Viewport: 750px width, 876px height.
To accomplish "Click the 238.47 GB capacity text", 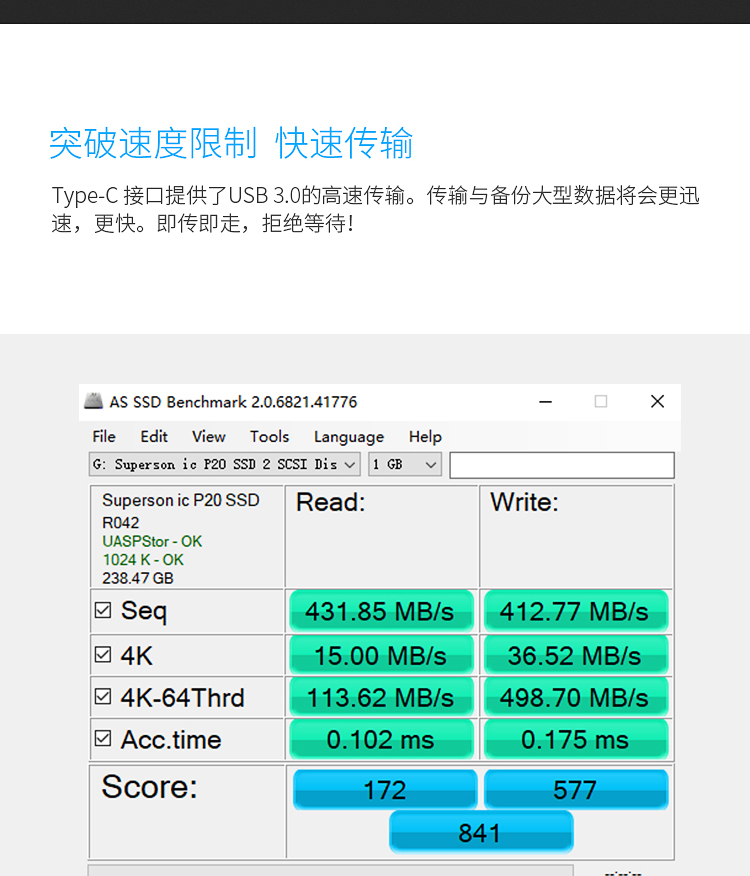I will pyautogui.click(x=138, y=578).
